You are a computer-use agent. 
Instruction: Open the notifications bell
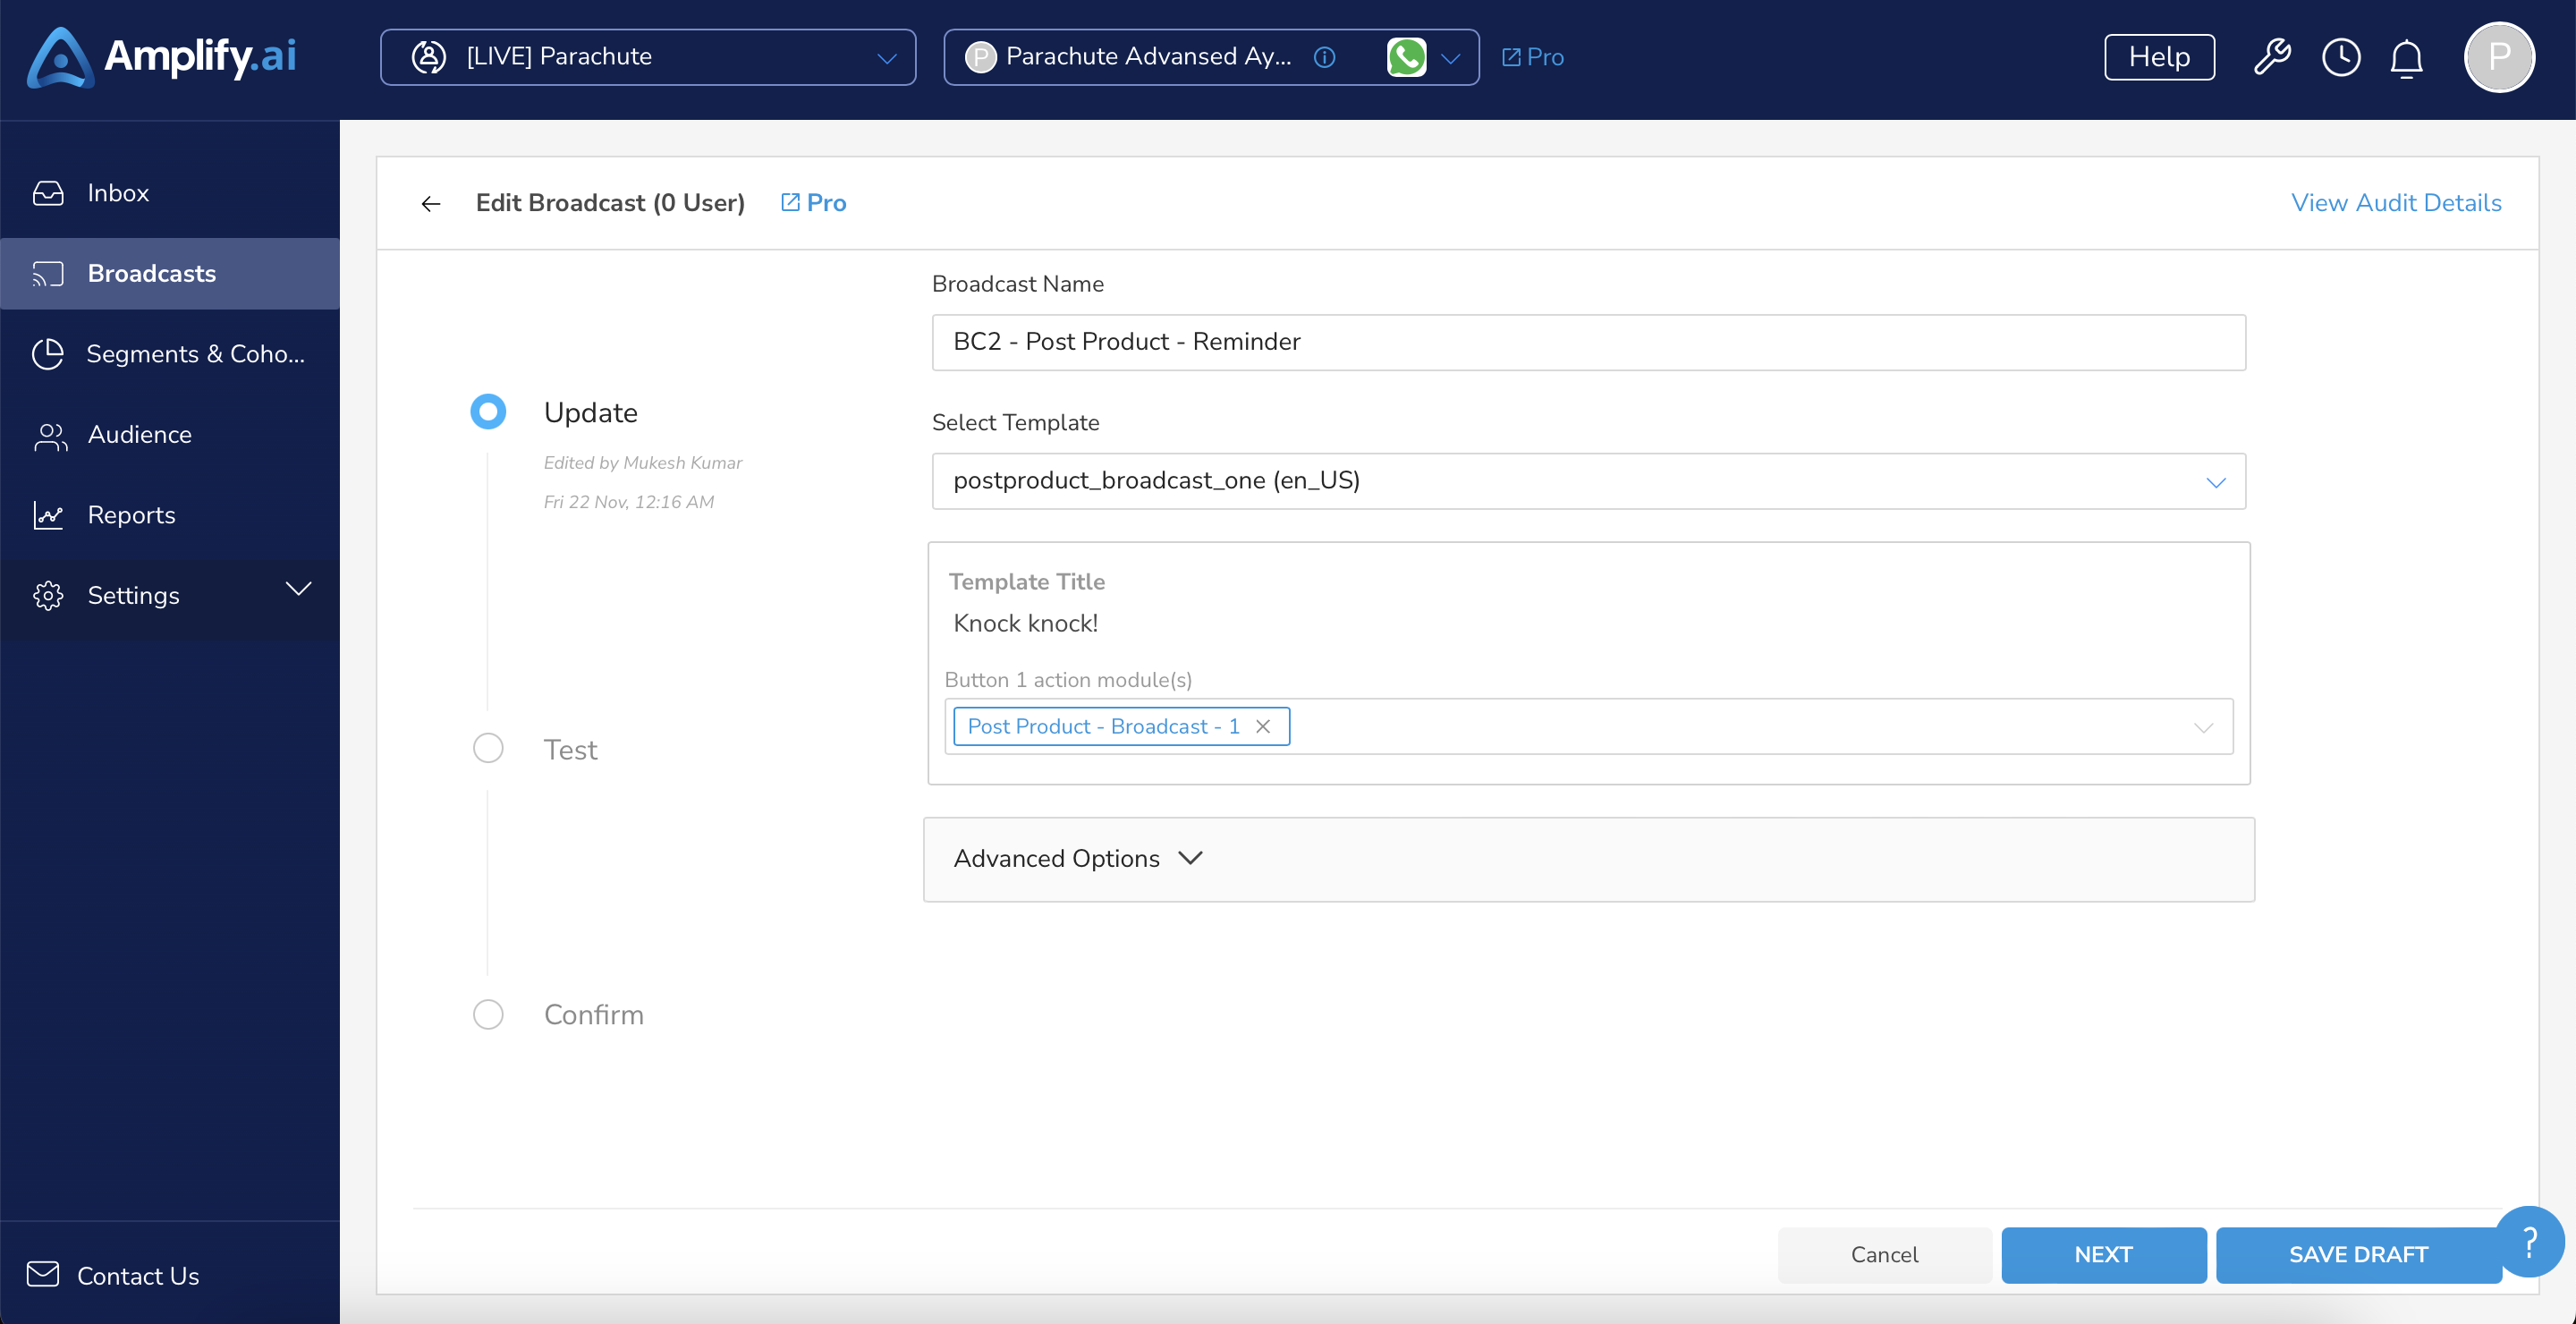click(x=2406, y=58)
